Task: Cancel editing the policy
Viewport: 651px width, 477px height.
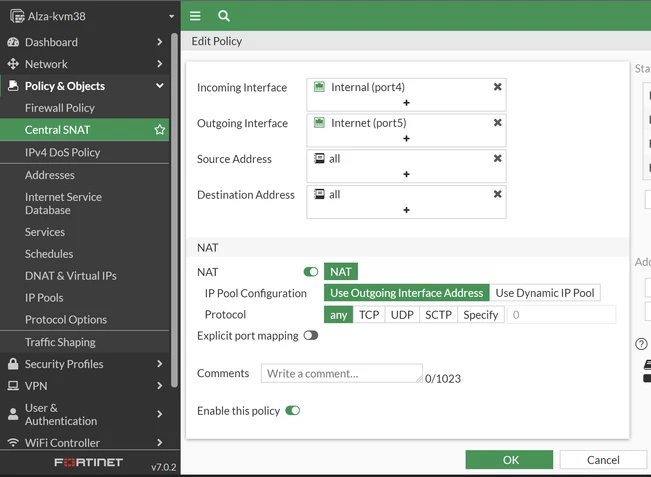Action: tap(603, 460)
